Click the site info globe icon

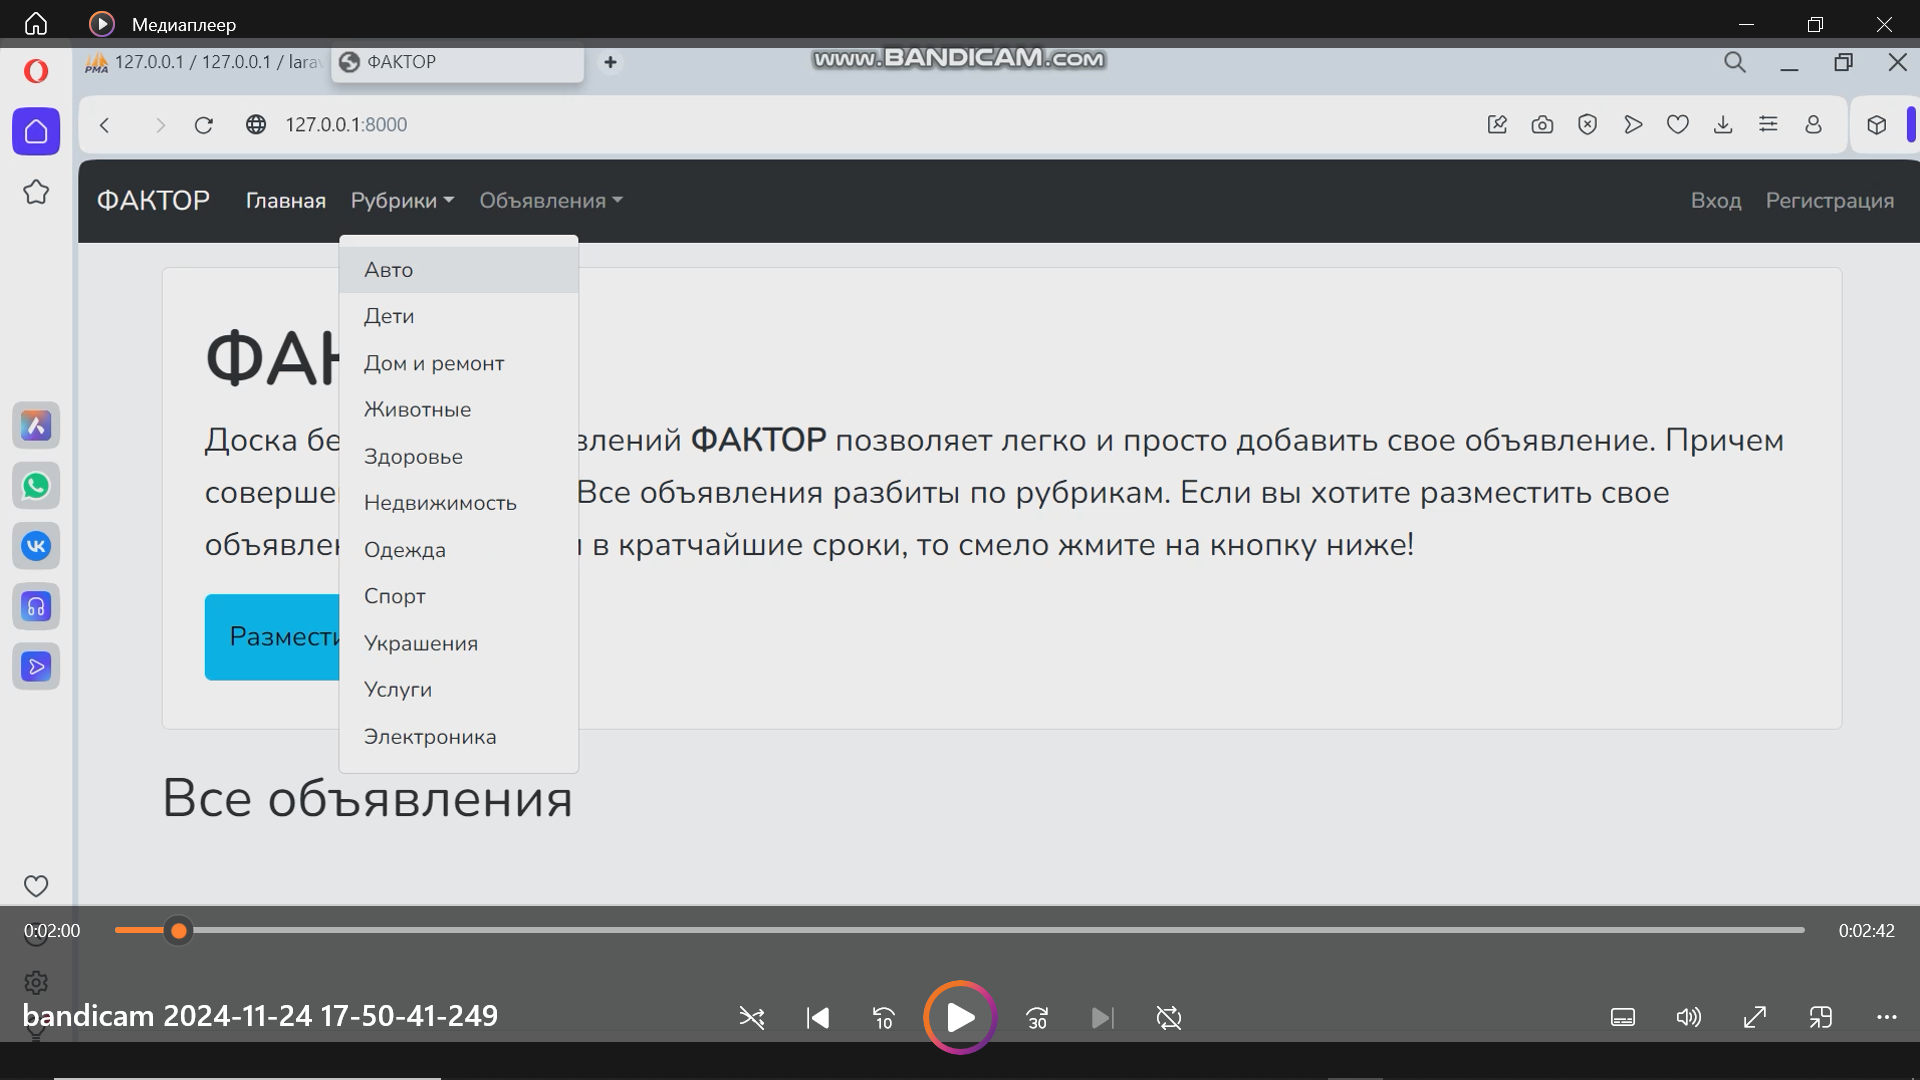coord(256,125)
